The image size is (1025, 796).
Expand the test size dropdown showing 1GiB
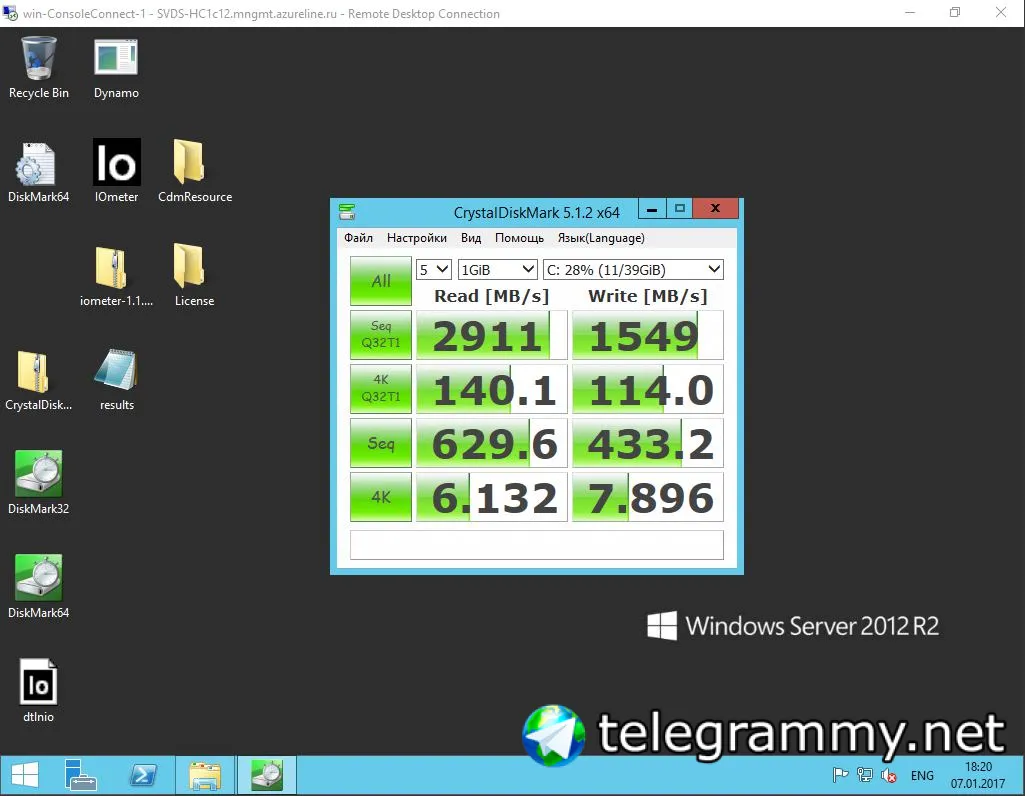click(x=497, y=269)
